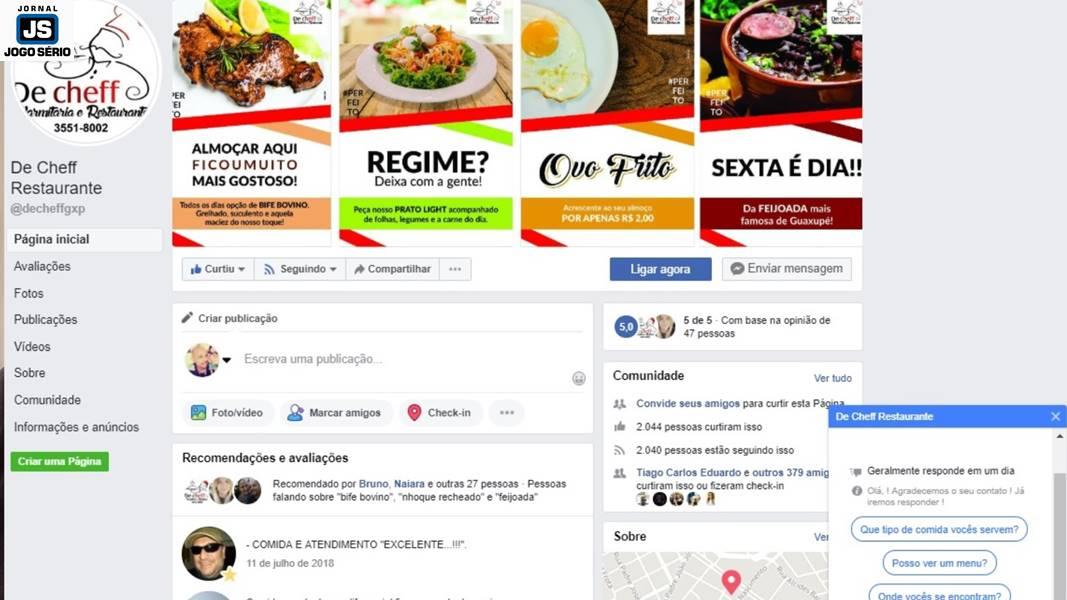Viewport: 1067px width, 600px height.
Task: Click the 5,0 rating badge
Action: pos(625,327)
